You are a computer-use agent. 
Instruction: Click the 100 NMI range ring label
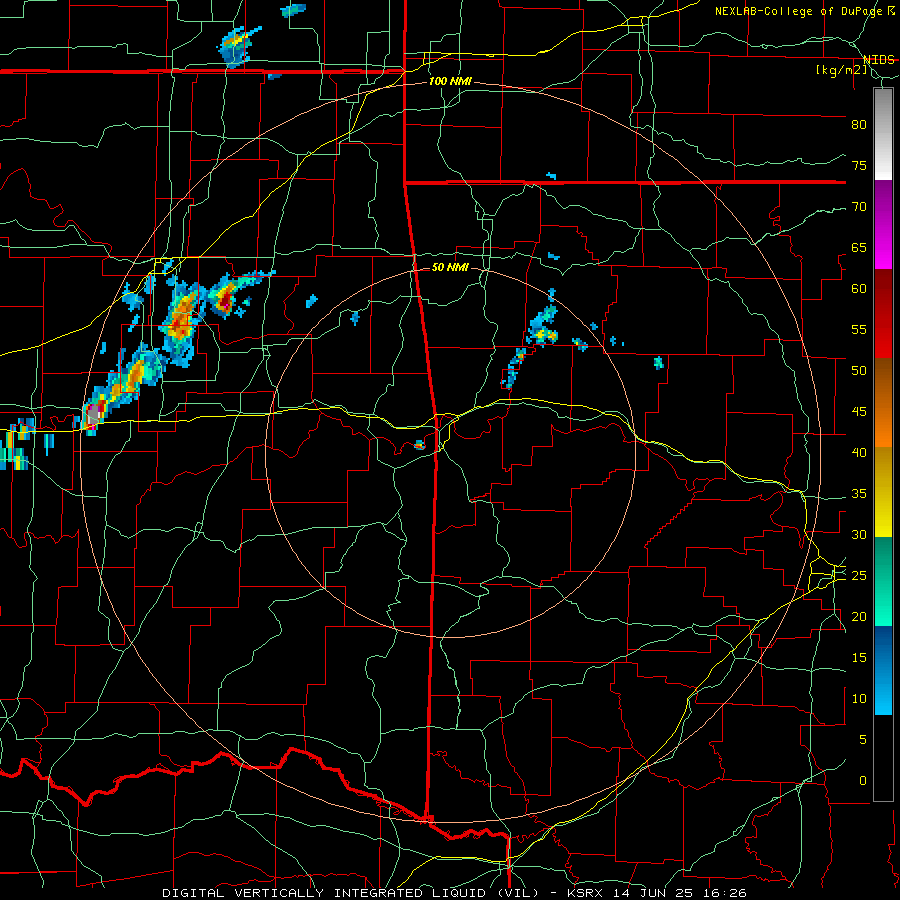[450, 82]
